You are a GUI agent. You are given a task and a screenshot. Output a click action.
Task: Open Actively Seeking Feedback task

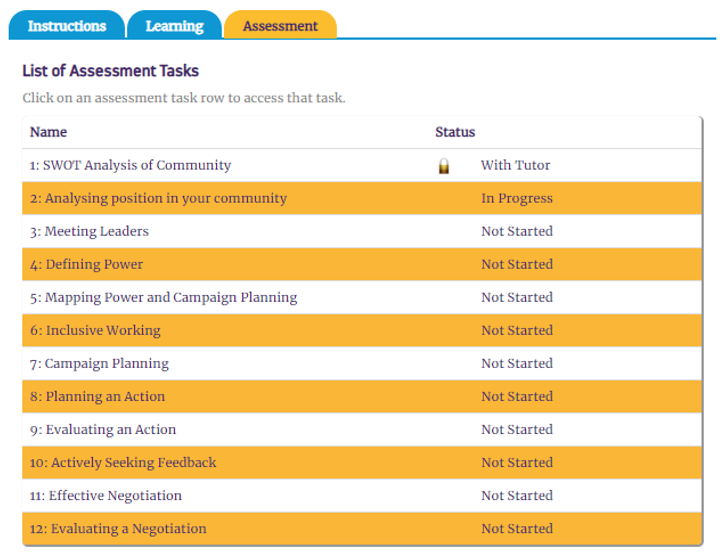point(123,462)
